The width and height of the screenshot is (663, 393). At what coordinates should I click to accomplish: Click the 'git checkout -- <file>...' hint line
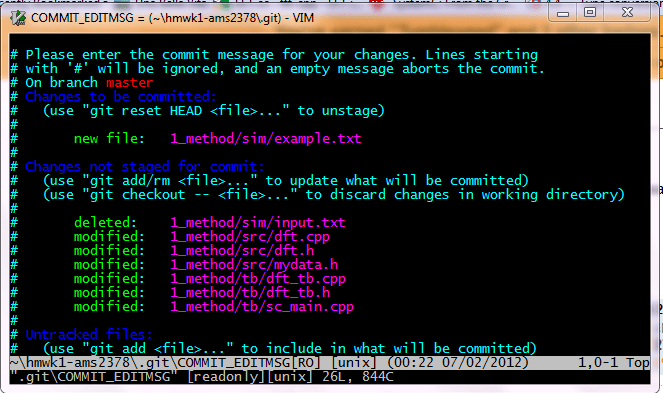(x=333, y=195)
